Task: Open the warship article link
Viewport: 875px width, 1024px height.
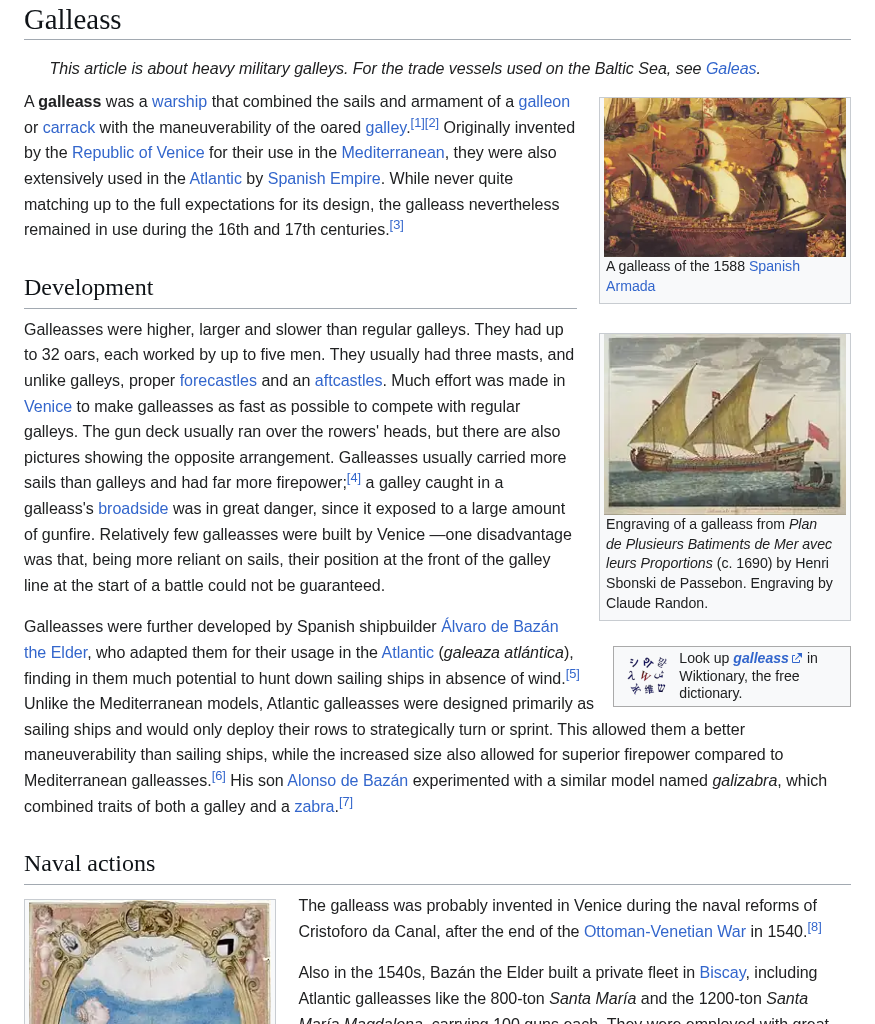Action: click(x=179, y=102)
